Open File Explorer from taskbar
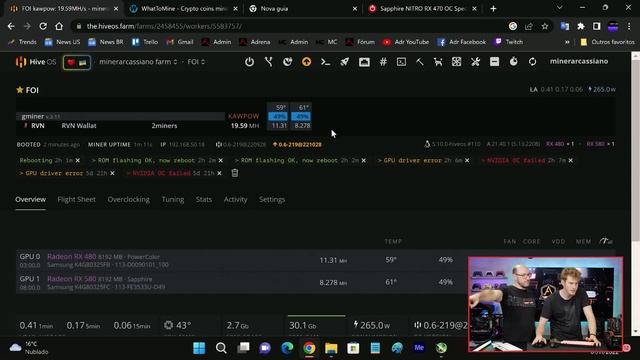Image resolution: width=640 pixels, height=360 pixels. (331, 348)
